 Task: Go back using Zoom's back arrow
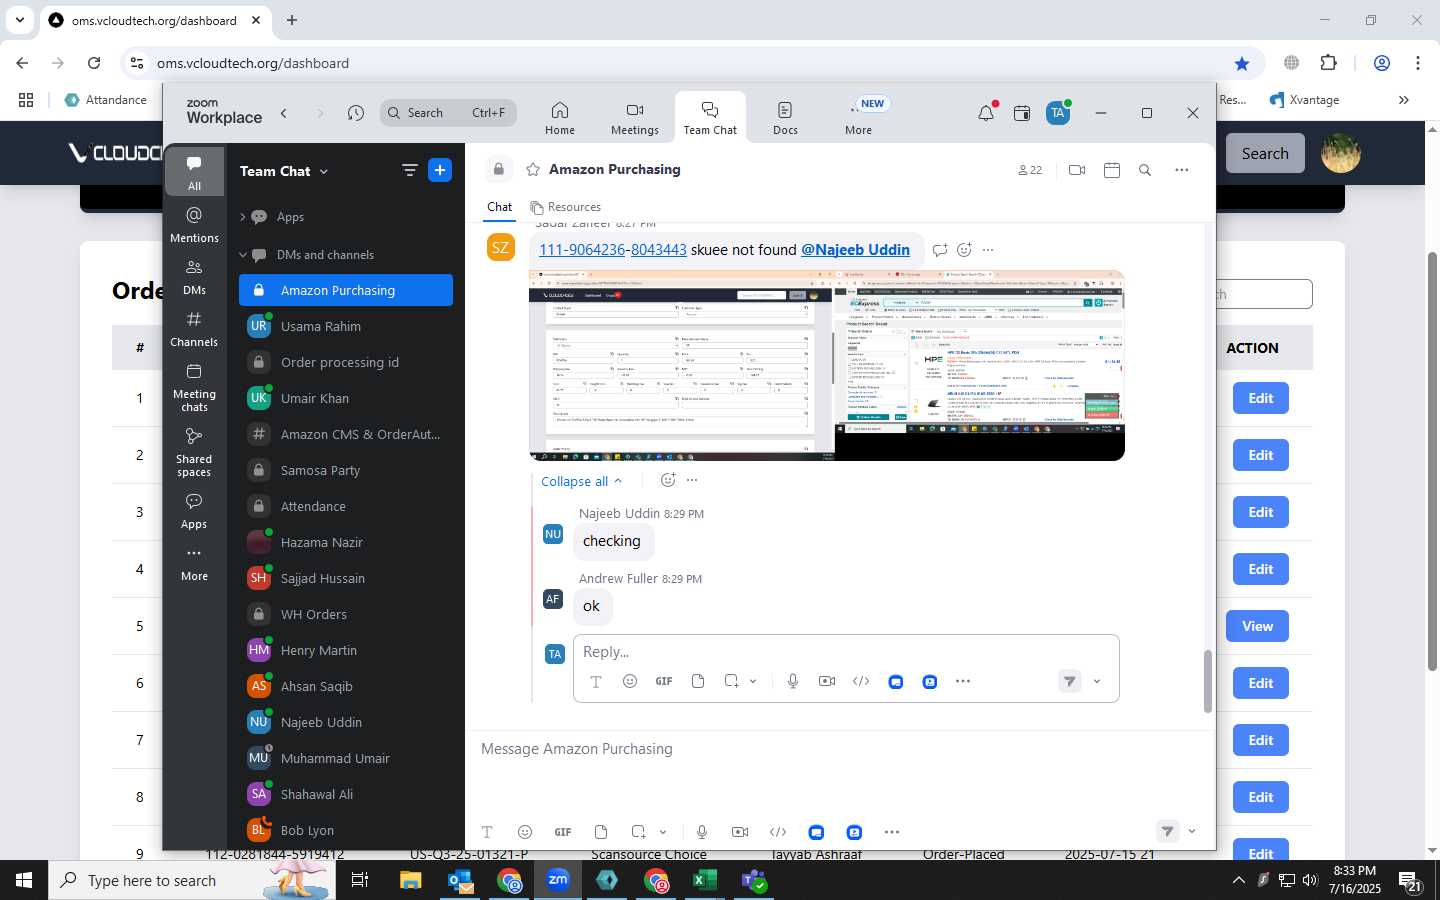click(284, 113)
